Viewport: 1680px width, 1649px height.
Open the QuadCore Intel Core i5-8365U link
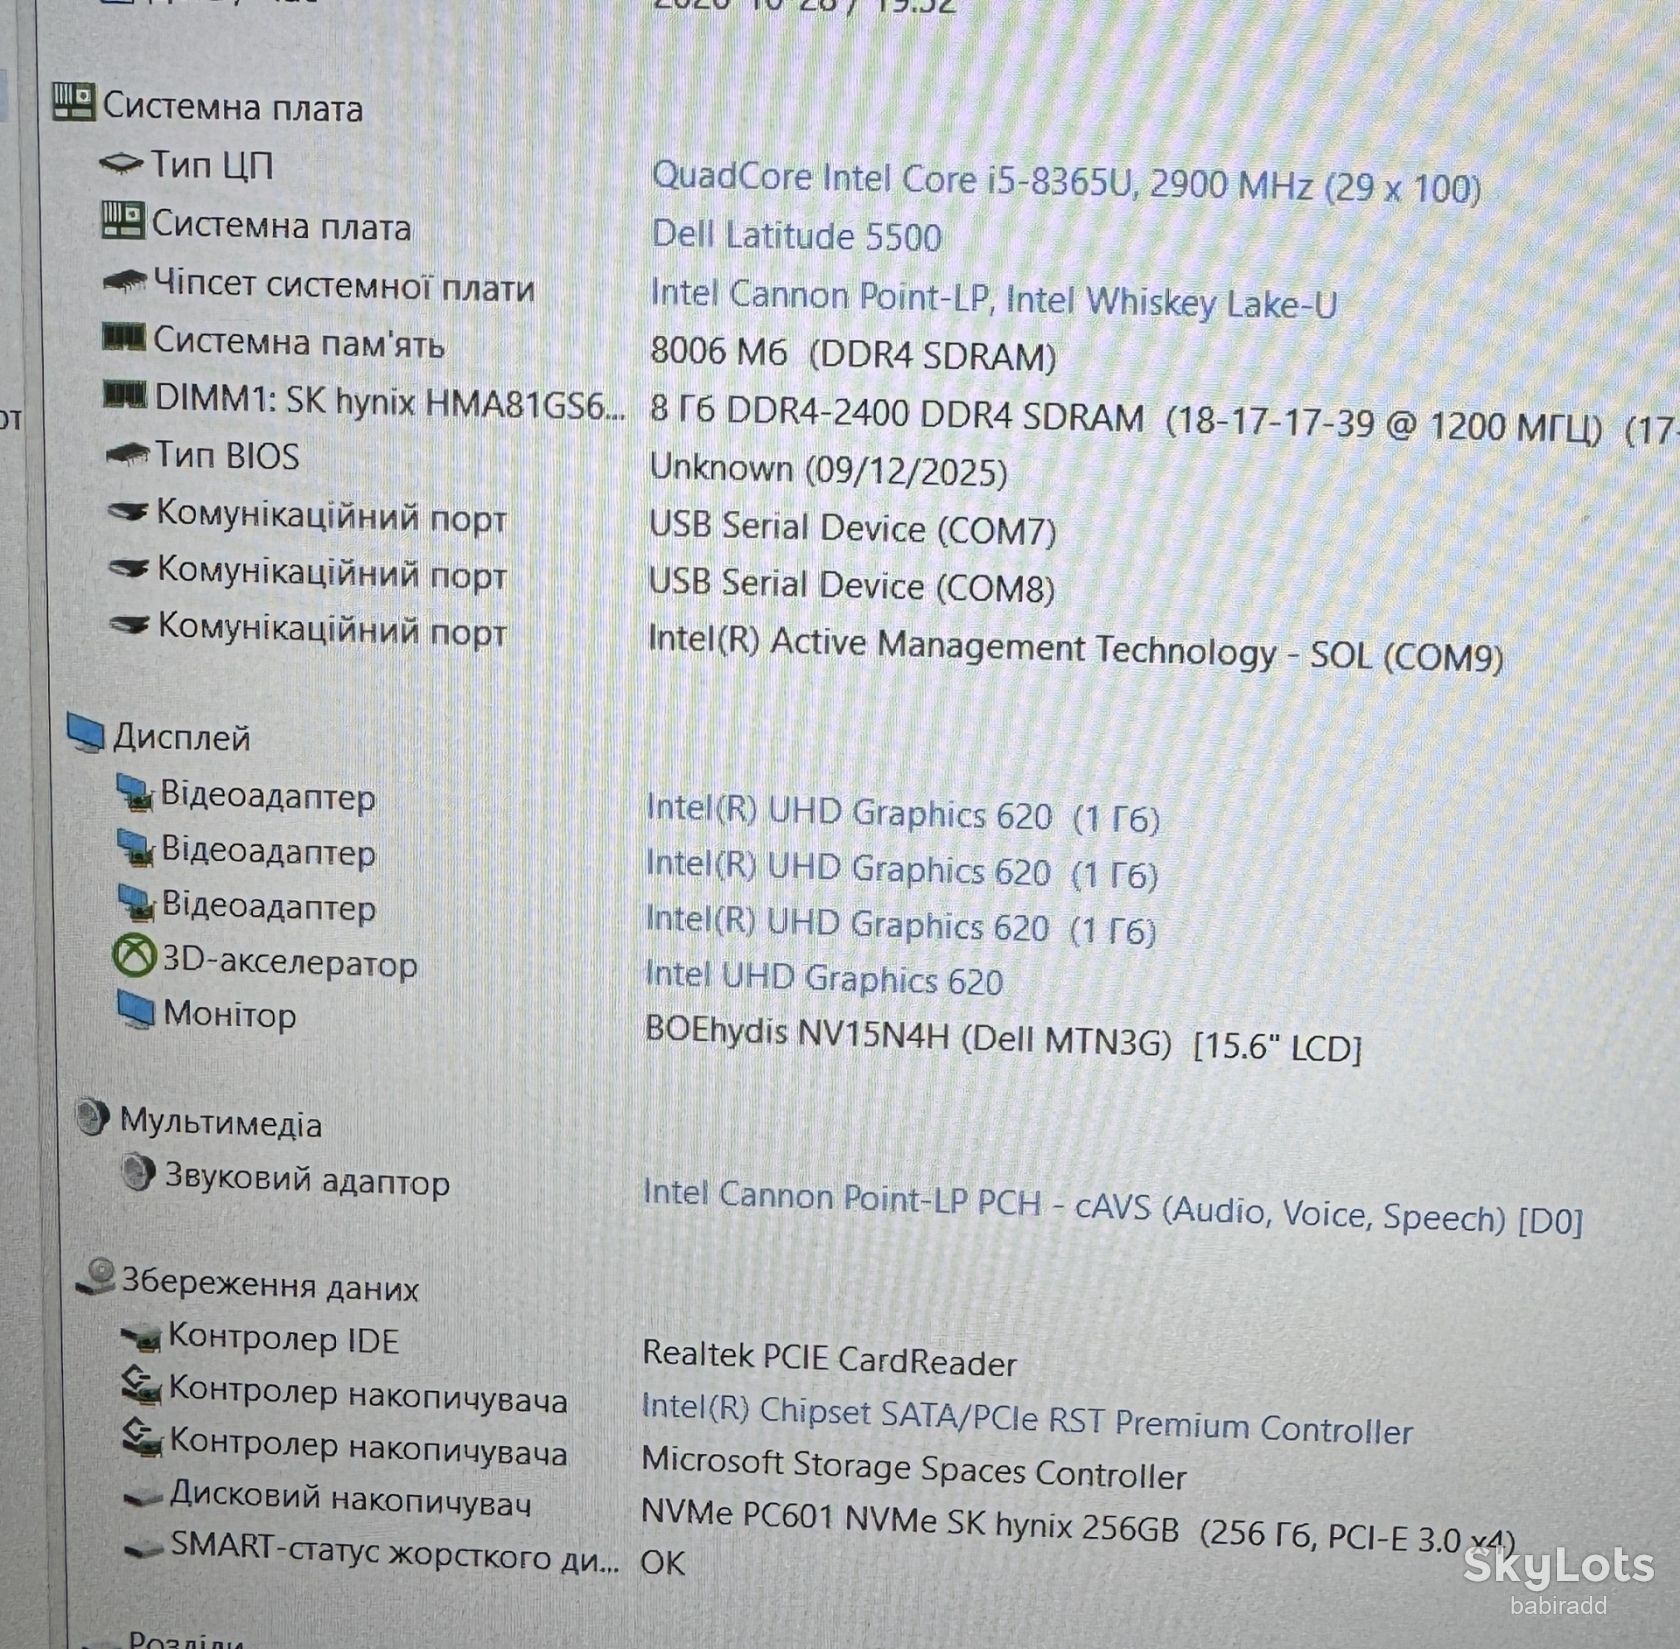tap(1066, 182)
